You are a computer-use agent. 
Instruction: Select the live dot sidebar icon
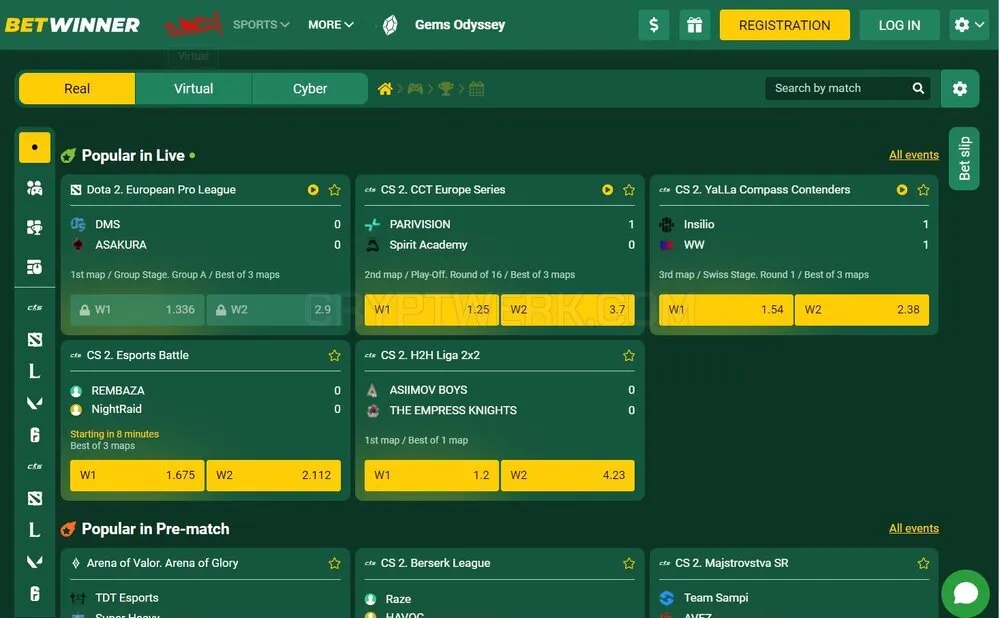tap(34, 147)
